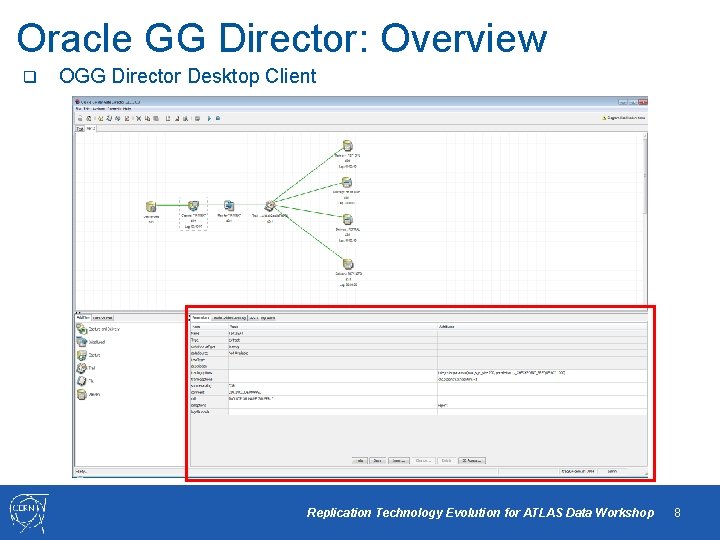Click the toolbar icon right of Play arrow

point(218,118)
